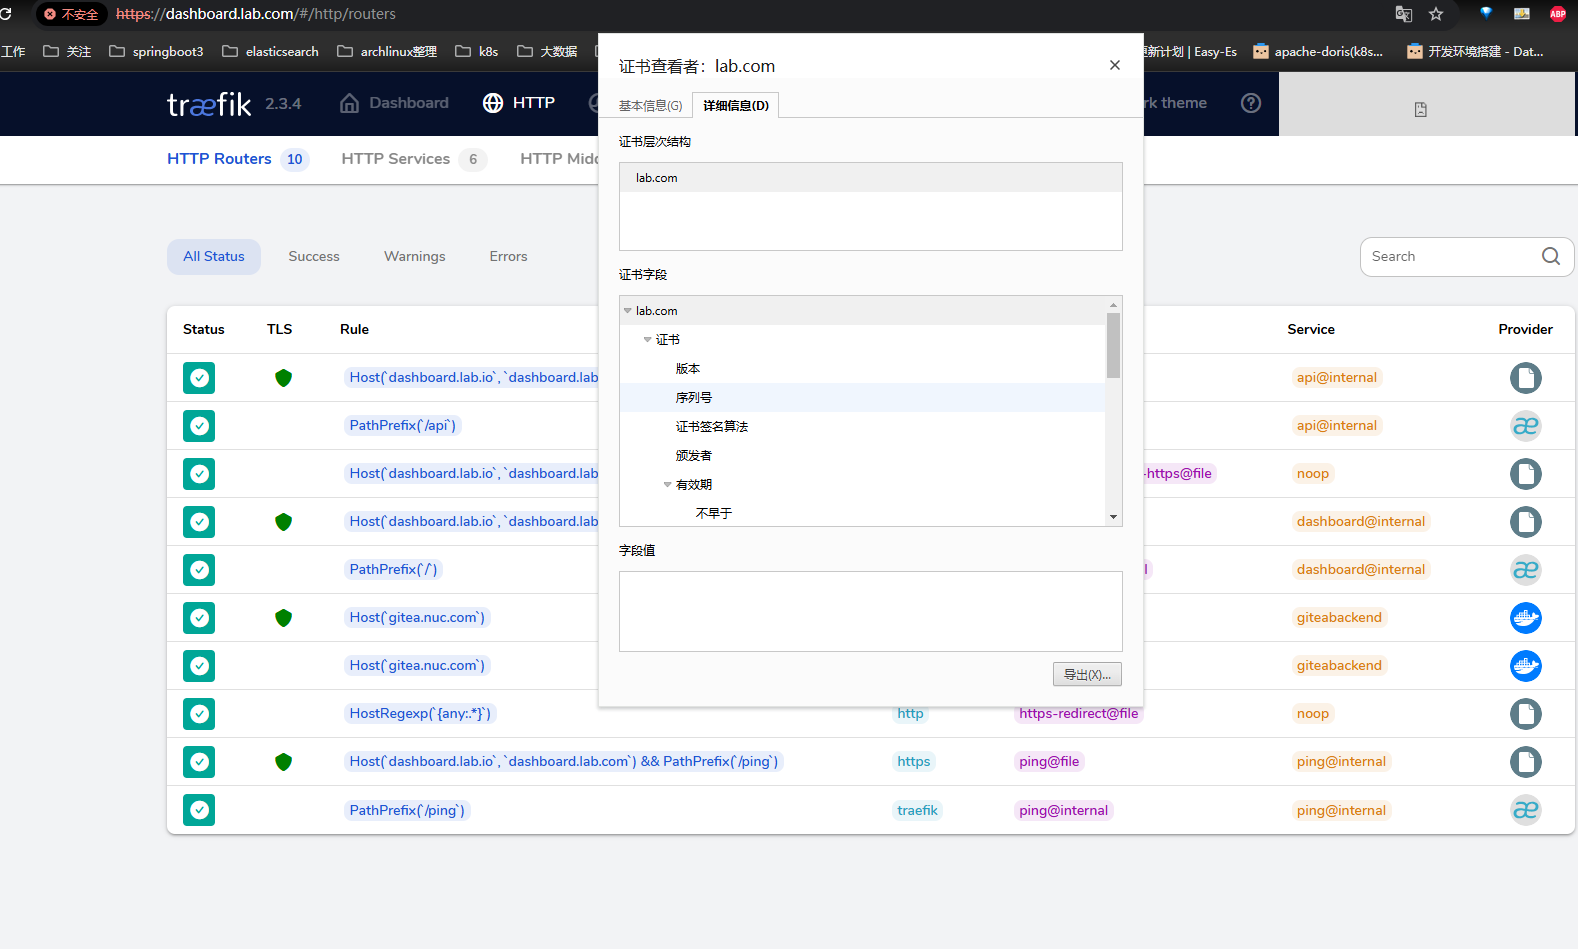The image size is (1578, 949).
Task: Click internal provider icon in traefik entrypoint row
Action: (x=1525, y=810)
